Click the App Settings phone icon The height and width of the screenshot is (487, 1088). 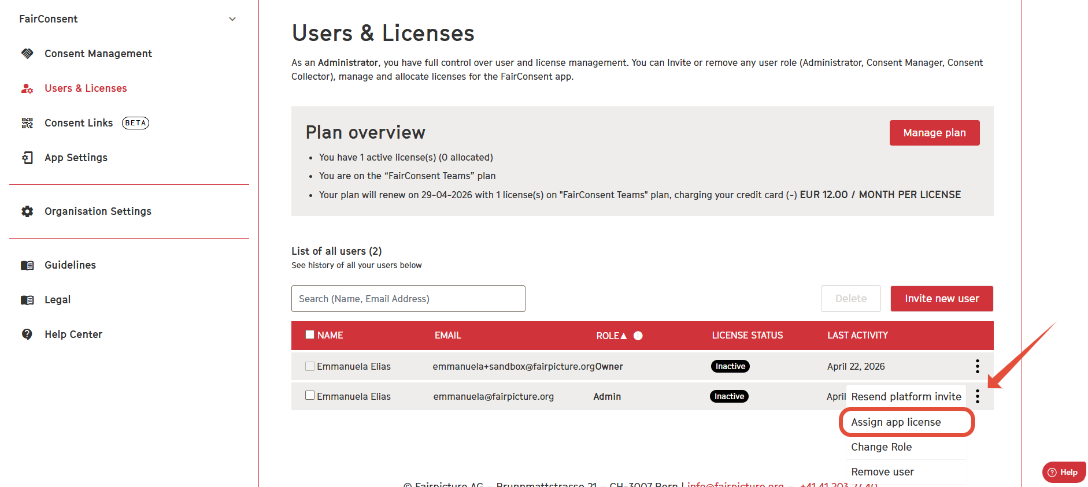[27, 157]
